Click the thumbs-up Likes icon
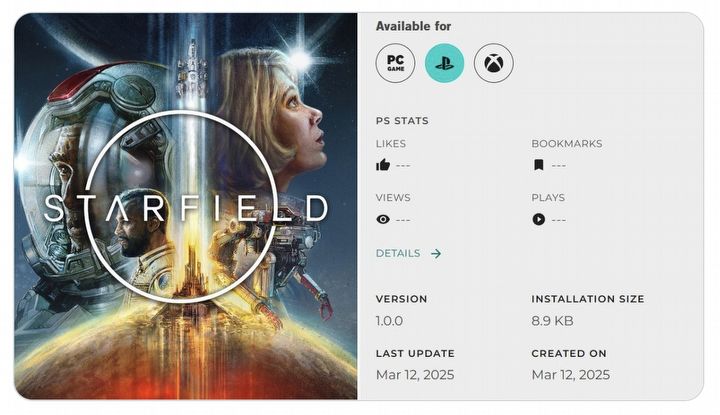This screenshot has height=415, width=720. pos(383,165)
